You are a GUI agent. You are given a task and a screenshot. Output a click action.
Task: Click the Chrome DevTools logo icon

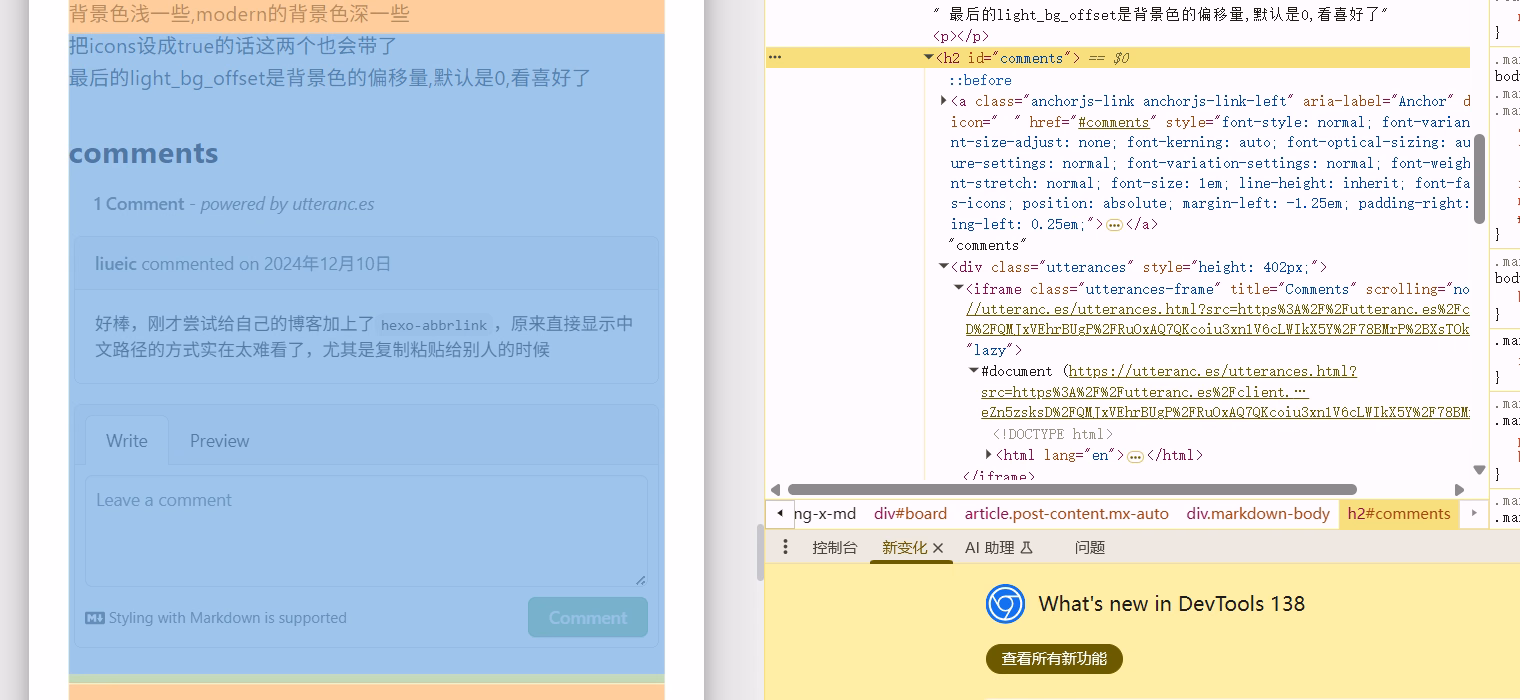1005,604
